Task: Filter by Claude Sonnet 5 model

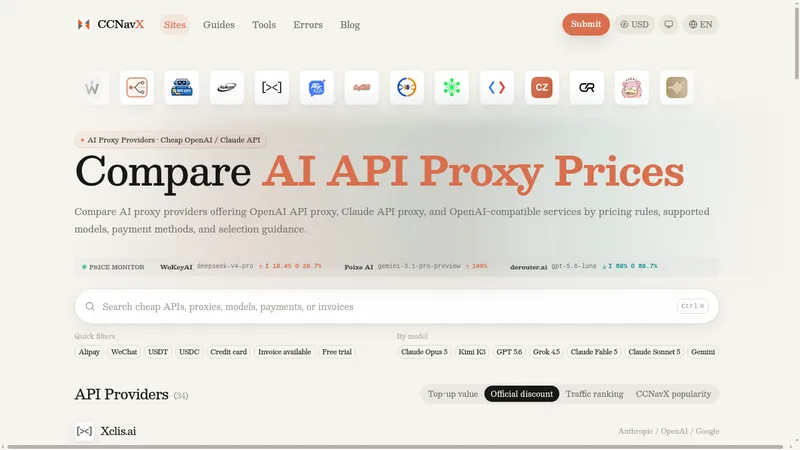Action: point(654,352)
